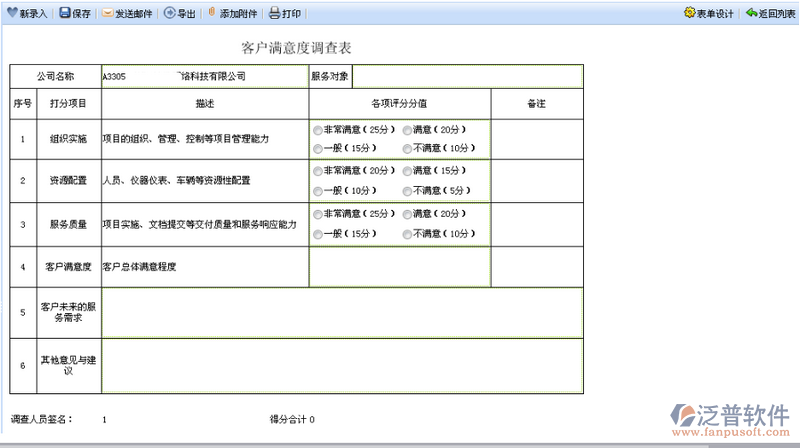
Task: Focus the 其他意见与建议 text area
Action: 342,365
